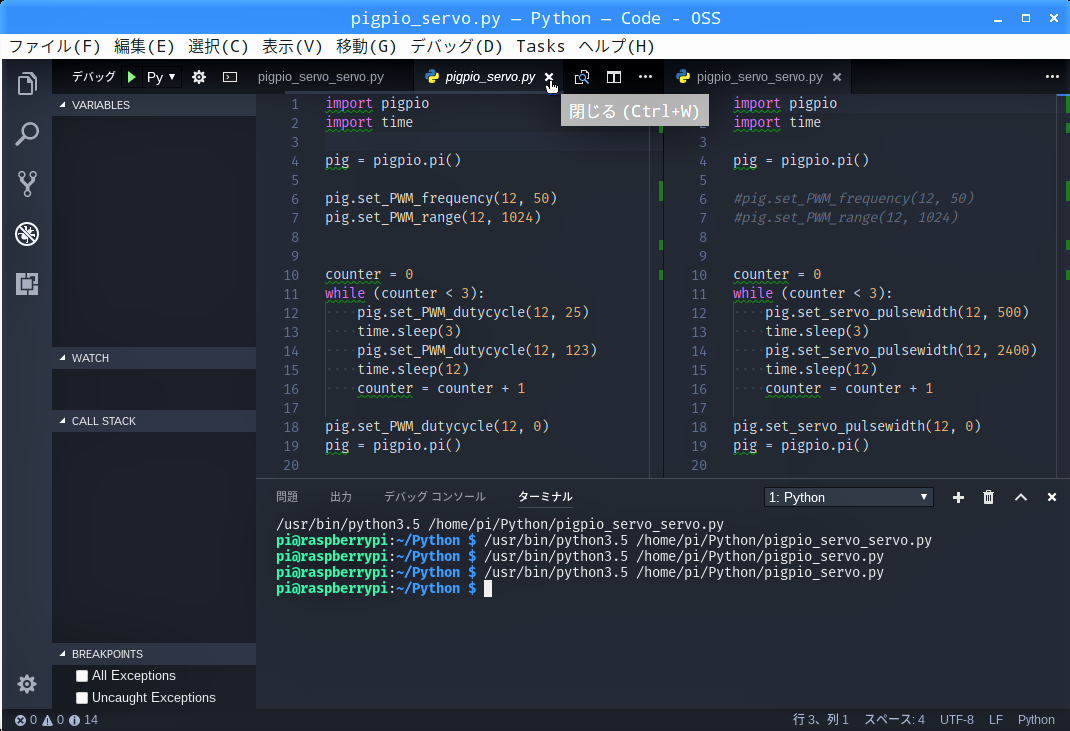Switch to the 問題 panel tab
Viewport: 1070px width, 731px height.
287,497
